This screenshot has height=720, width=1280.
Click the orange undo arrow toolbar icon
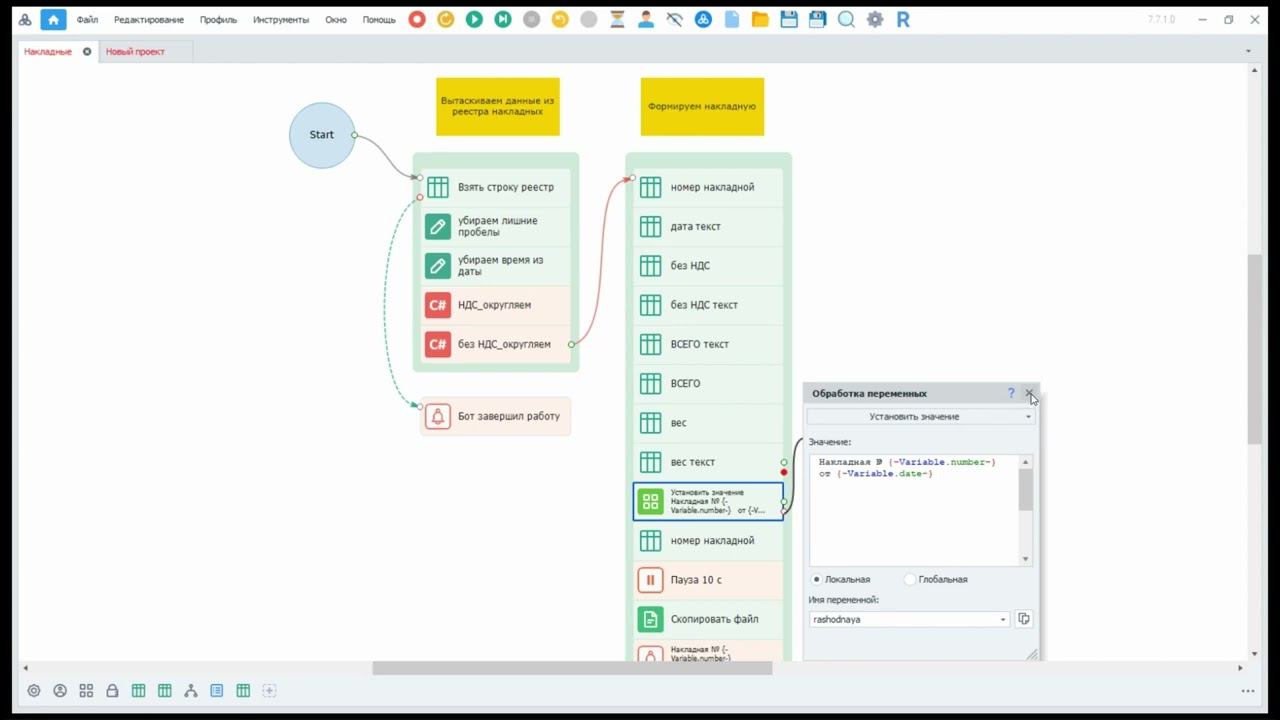[x=560, y=19]
